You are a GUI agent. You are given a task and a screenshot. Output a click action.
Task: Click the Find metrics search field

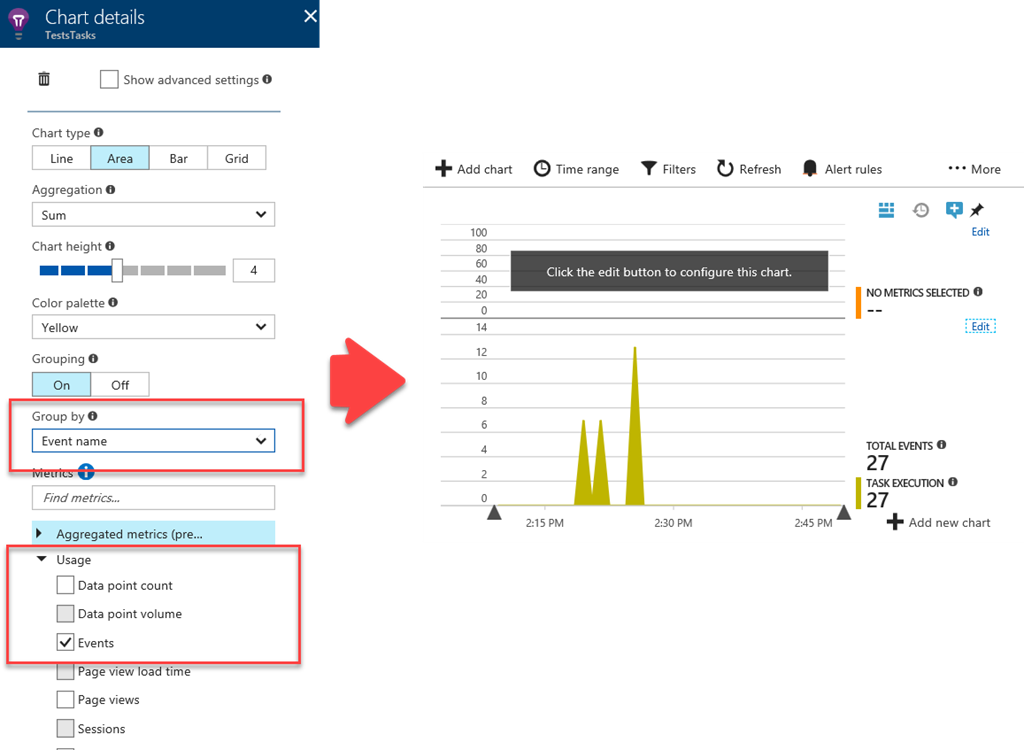click(153, 498)
